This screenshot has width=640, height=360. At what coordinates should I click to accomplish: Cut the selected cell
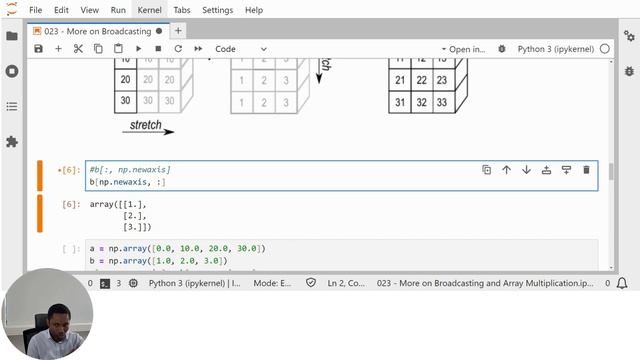[x=78, y=49]
